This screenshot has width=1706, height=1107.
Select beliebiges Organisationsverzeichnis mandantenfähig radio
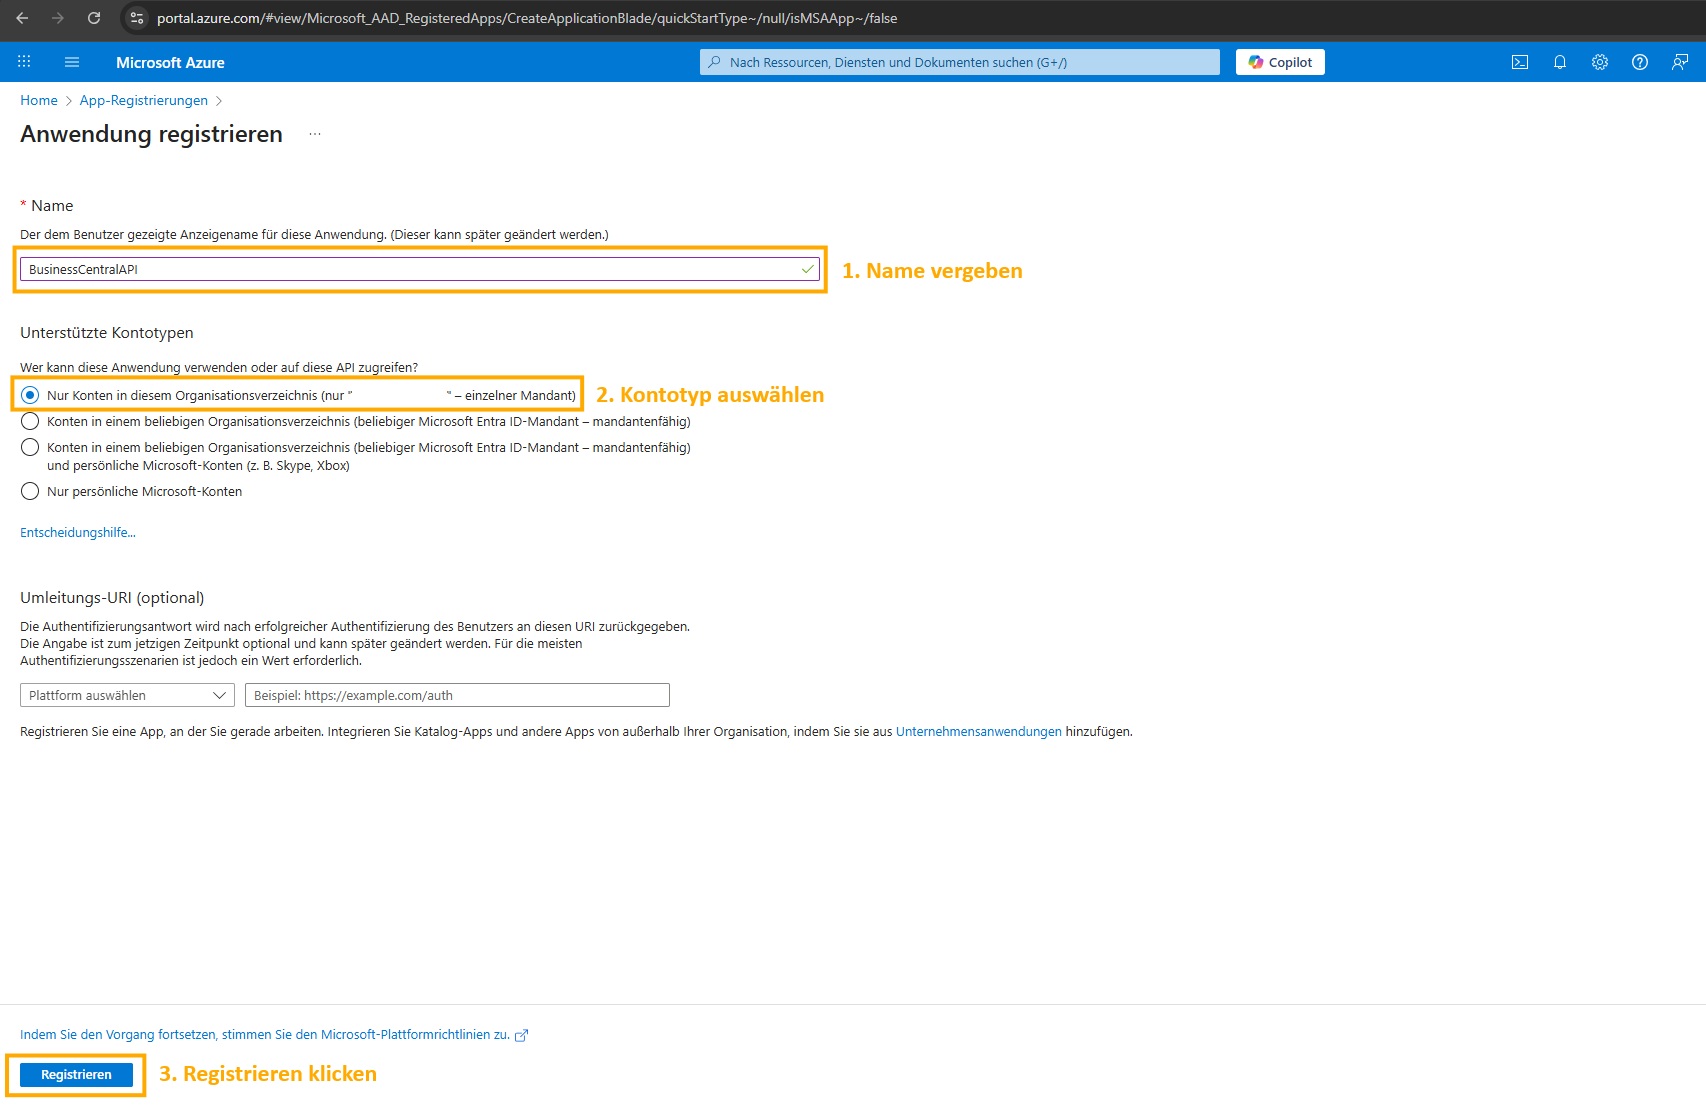(30, 421)
